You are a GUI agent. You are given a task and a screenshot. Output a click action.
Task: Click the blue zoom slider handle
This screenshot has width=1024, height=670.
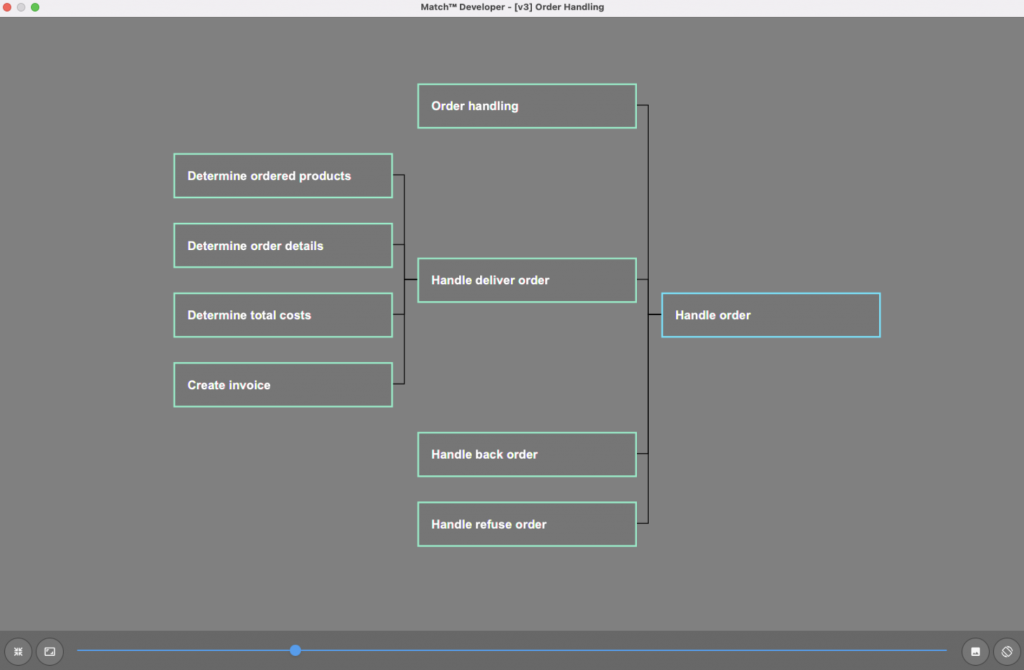pyautogui.click(x=295, y=650)
